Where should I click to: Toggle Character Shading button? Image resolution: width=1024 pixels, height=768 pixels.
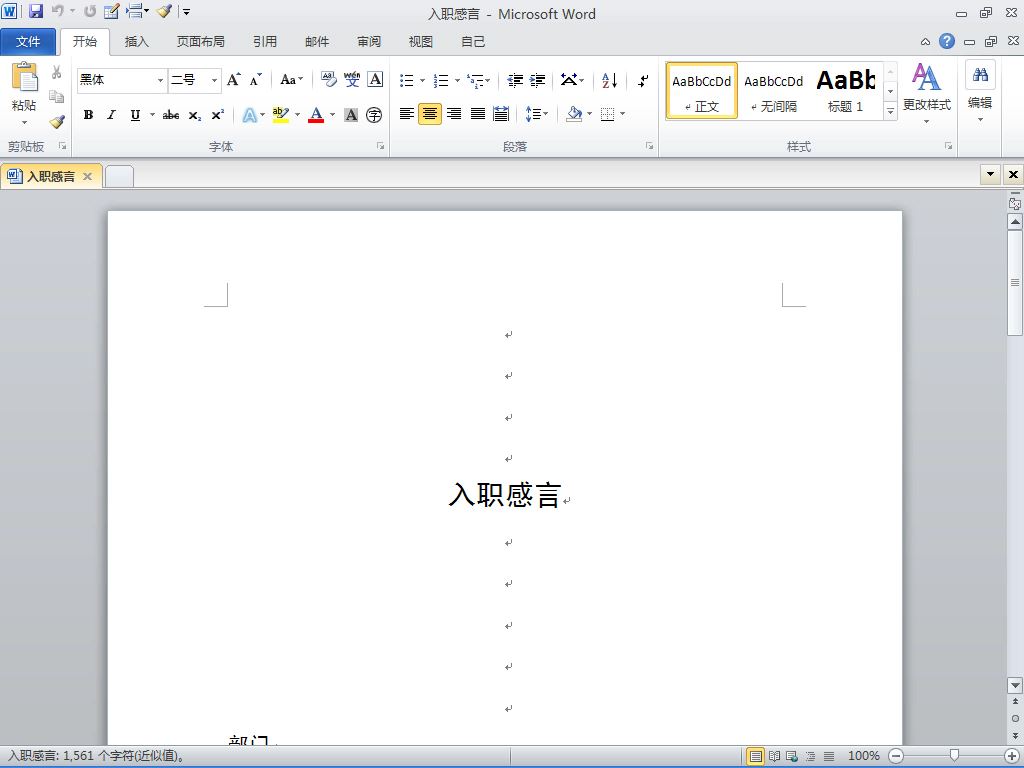click(351, 115)
